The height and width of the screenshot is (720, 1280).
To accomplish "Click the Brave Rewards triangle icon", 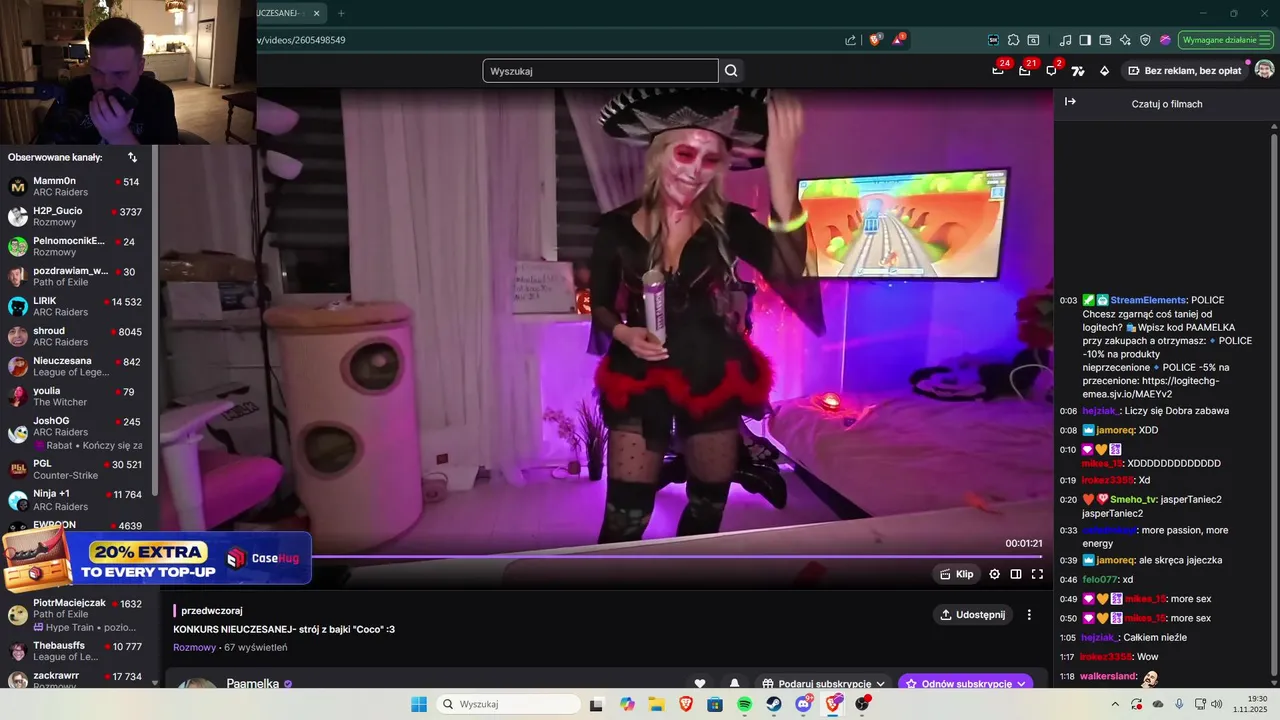I will coord(898,40).
